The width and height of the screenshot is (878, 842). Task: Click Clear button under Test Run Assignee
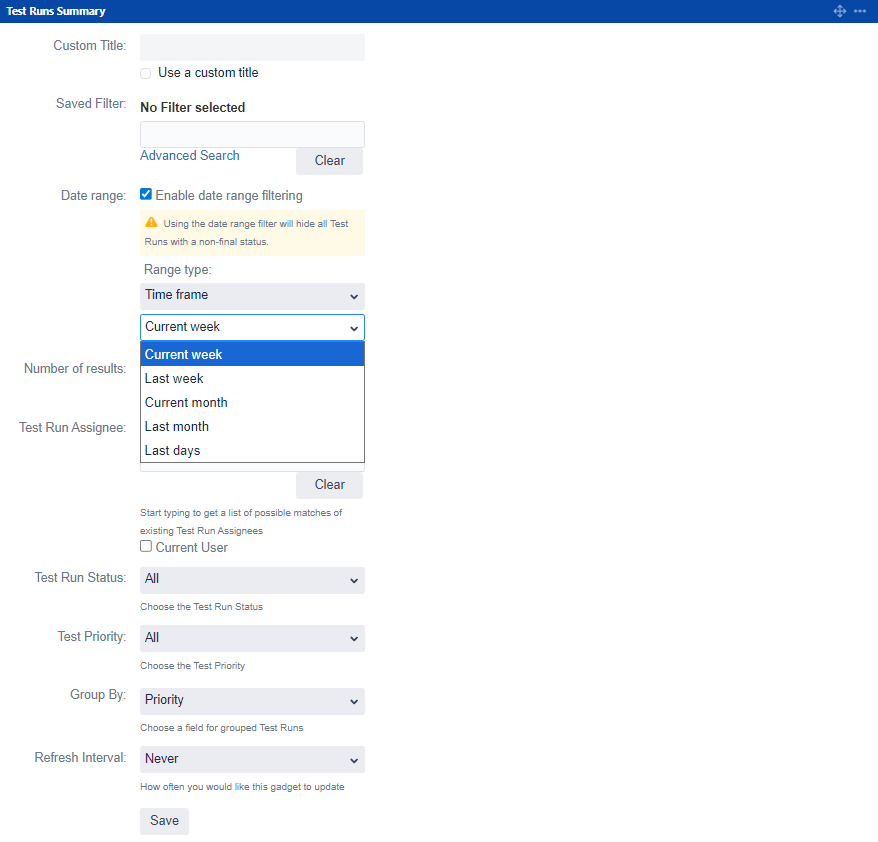329,485
